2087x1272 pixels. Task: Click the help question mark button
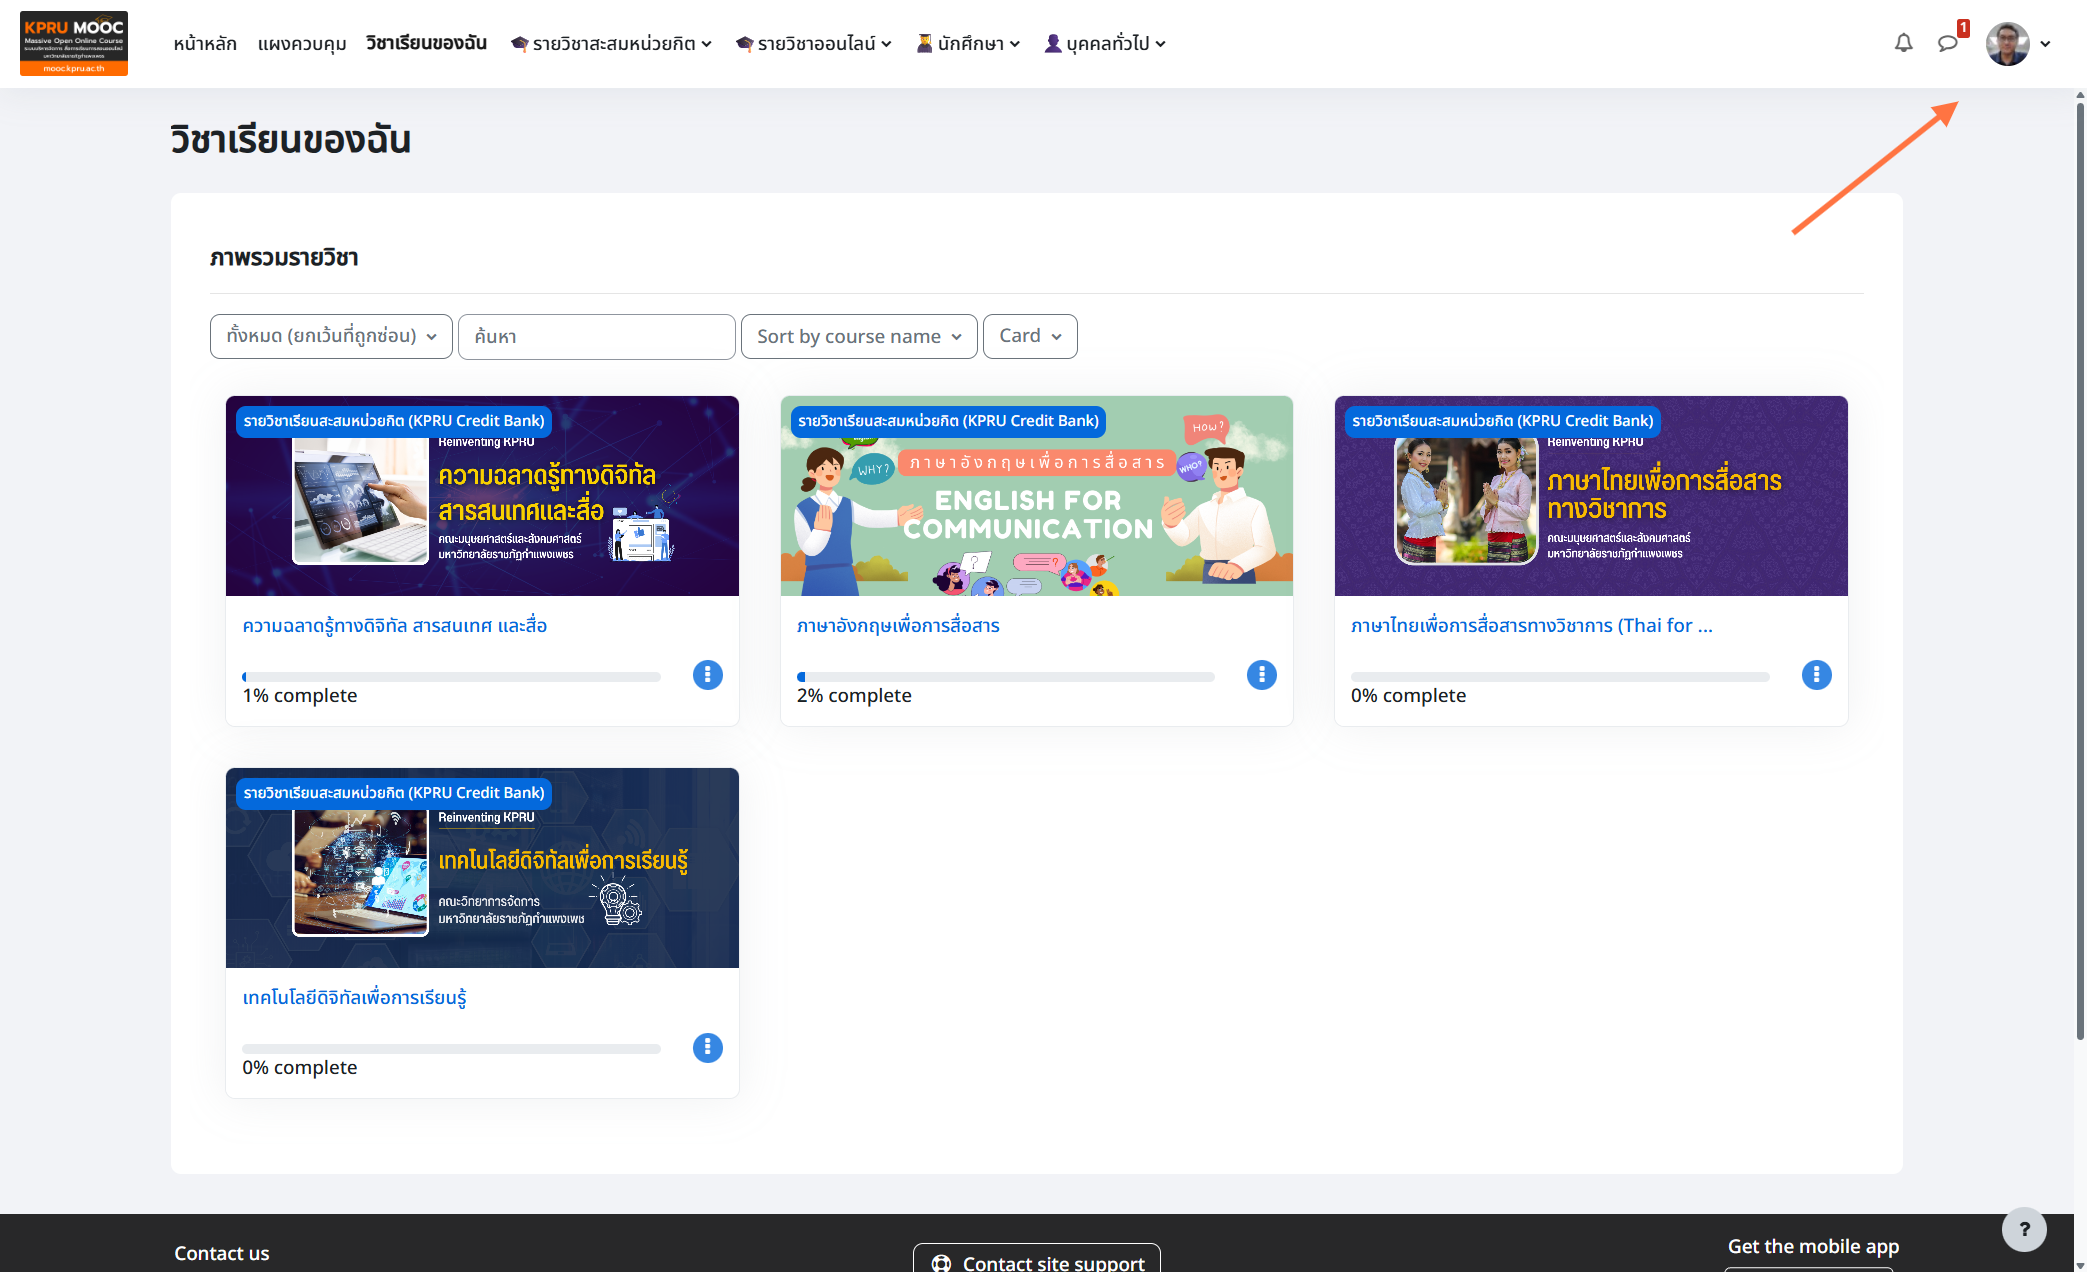(x=2024, y=1229)
